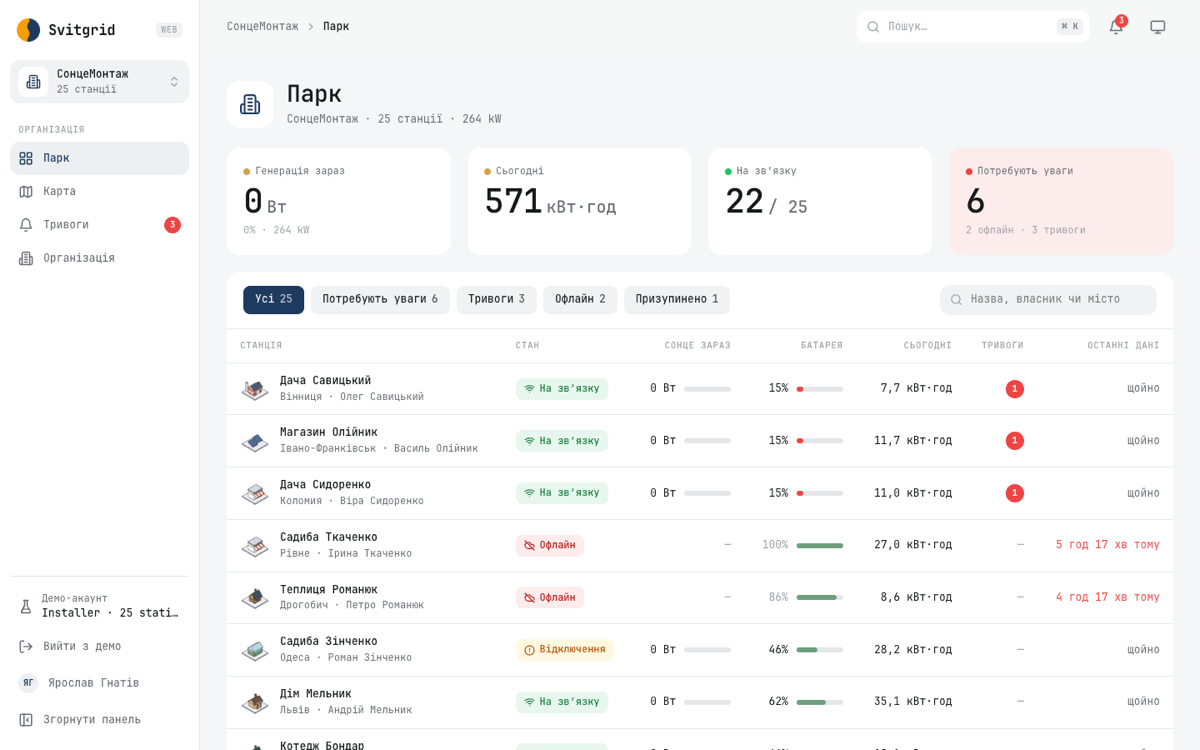This screenshot has width=1200, height=750.
Task: Click the Магазин Олійник station icon
Action: coord(255,441)
